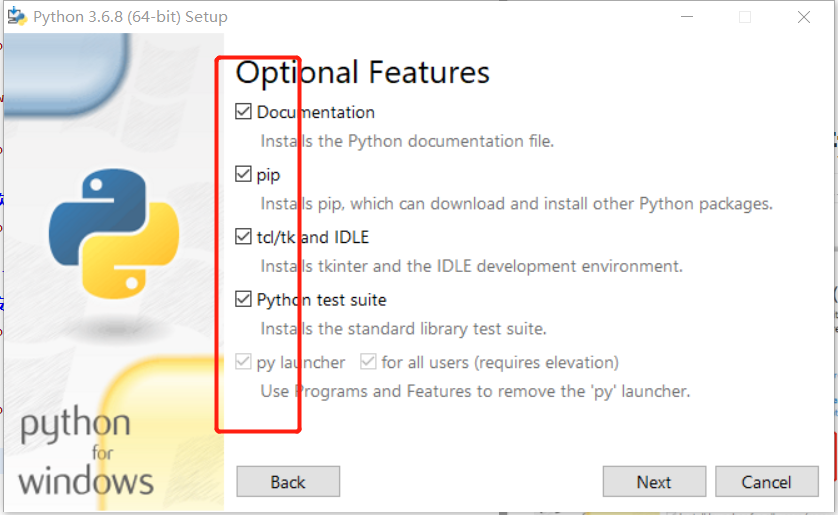
Task: Cancel the Python installation
Action: tap(766, 482)
